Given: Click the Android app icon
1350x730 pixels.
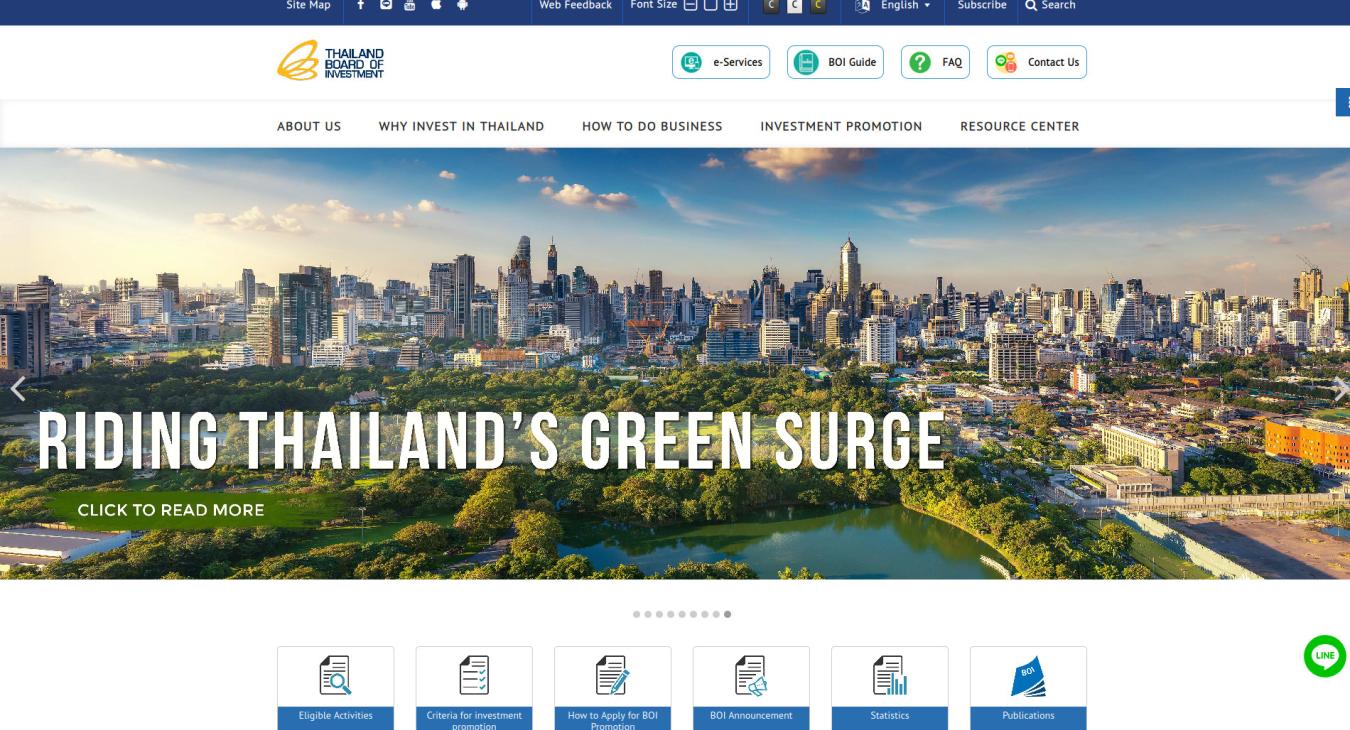Looking at the screenshot, I should coord(461,5).
